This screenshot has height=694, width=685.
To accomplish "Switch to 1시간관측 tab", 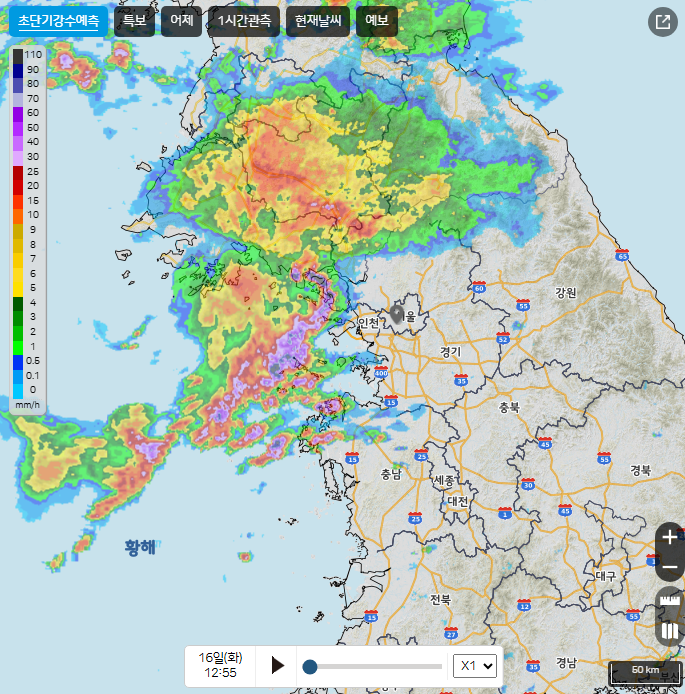I will tap(244, 21).
